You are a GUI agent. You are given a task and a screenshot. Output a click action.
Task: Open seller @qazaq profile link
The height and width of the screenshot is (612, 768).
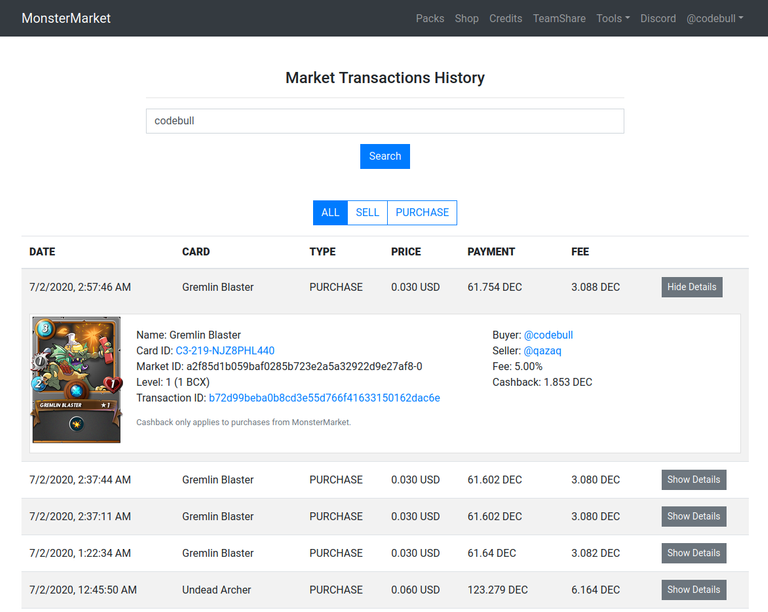tap(542, 351)
